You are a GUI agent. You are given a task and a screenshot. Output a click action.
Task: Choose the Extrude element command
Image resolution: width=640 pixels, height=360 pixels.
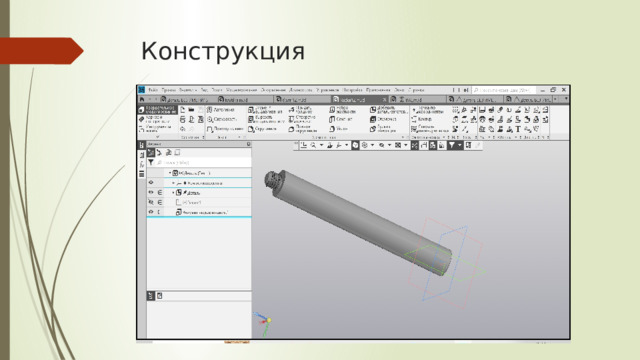(265, 110)
